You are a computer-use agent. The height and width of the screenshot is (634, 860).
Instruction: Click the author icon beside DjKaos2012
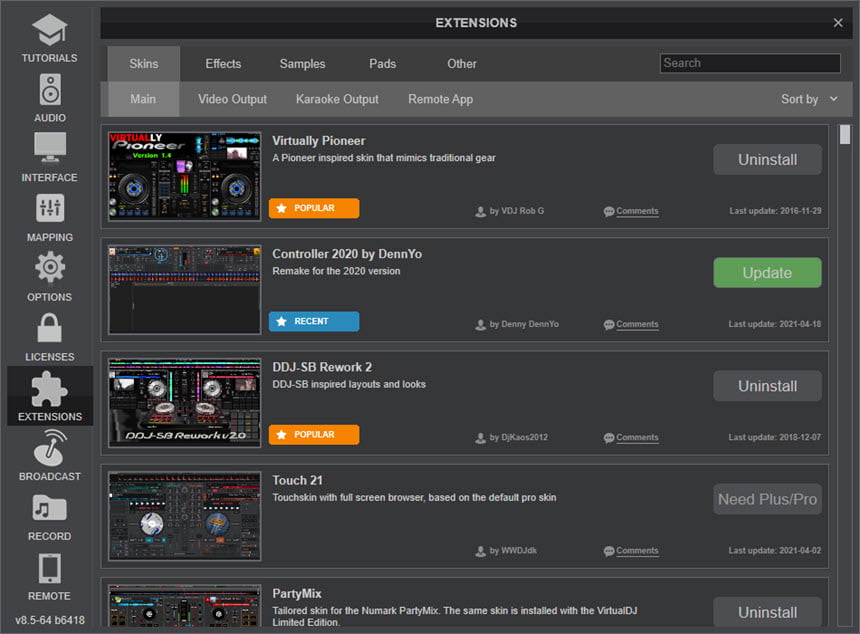pyautogui.click(x=480, y=438)
